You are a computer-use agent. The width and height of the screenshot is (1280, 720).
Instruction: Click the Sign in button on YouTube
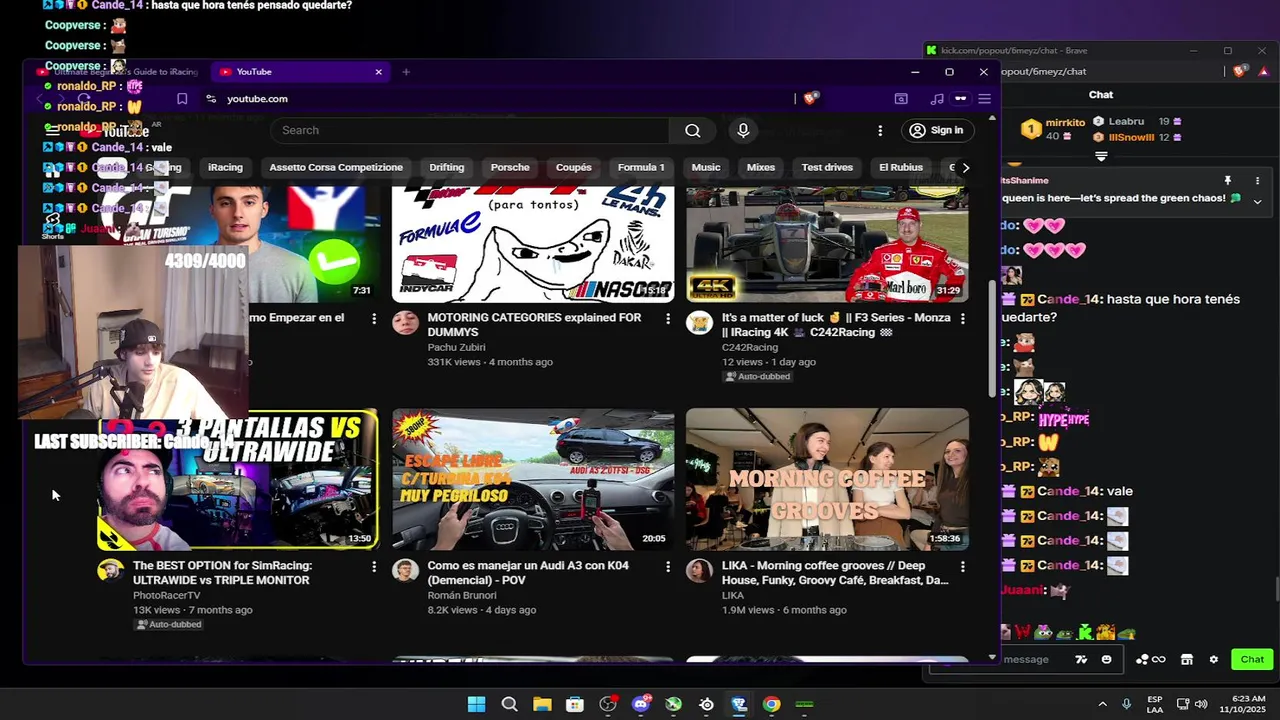(x=937, y=130)
